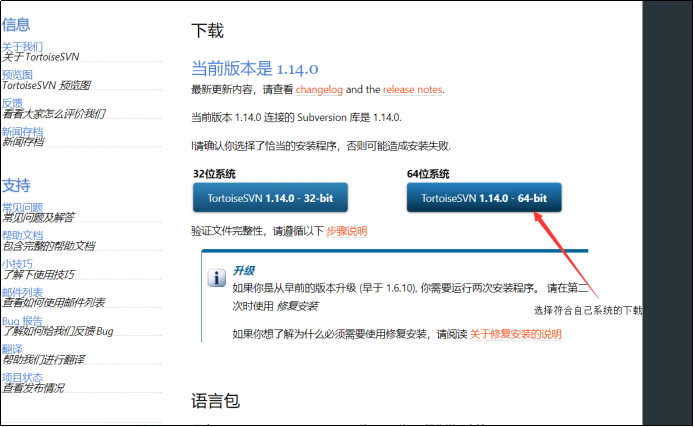
Task: Click the 升级 notice title
Action: click(x=243, y=270)
